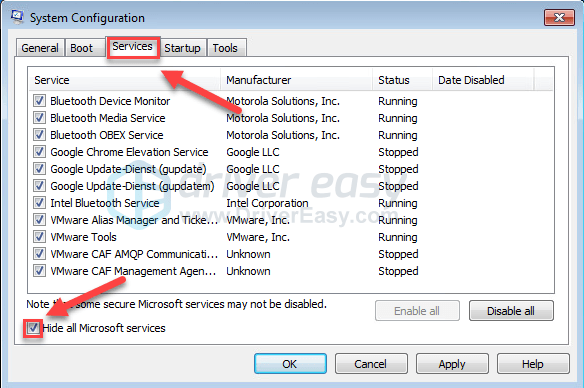The width and height of the screenshot is (584, 388).
Task: Uncheck VMware CAF Management Agent checkbox
Action: click(39, 271)
